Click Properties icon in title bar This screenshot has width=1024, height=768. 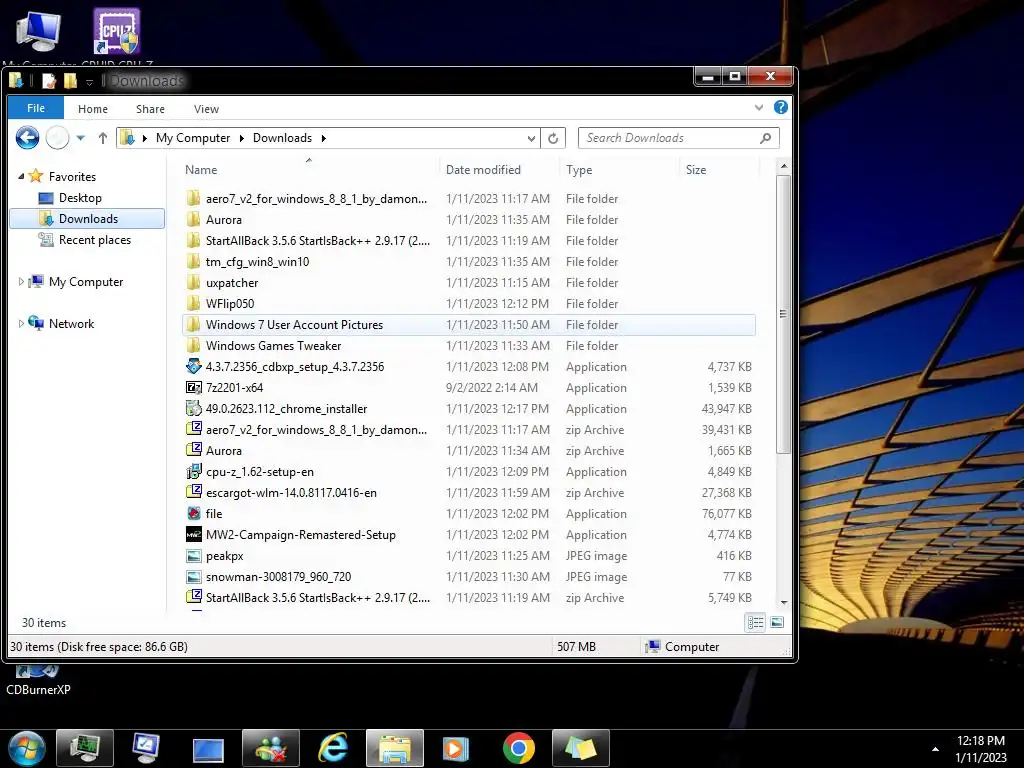click(x=49, y=81)
